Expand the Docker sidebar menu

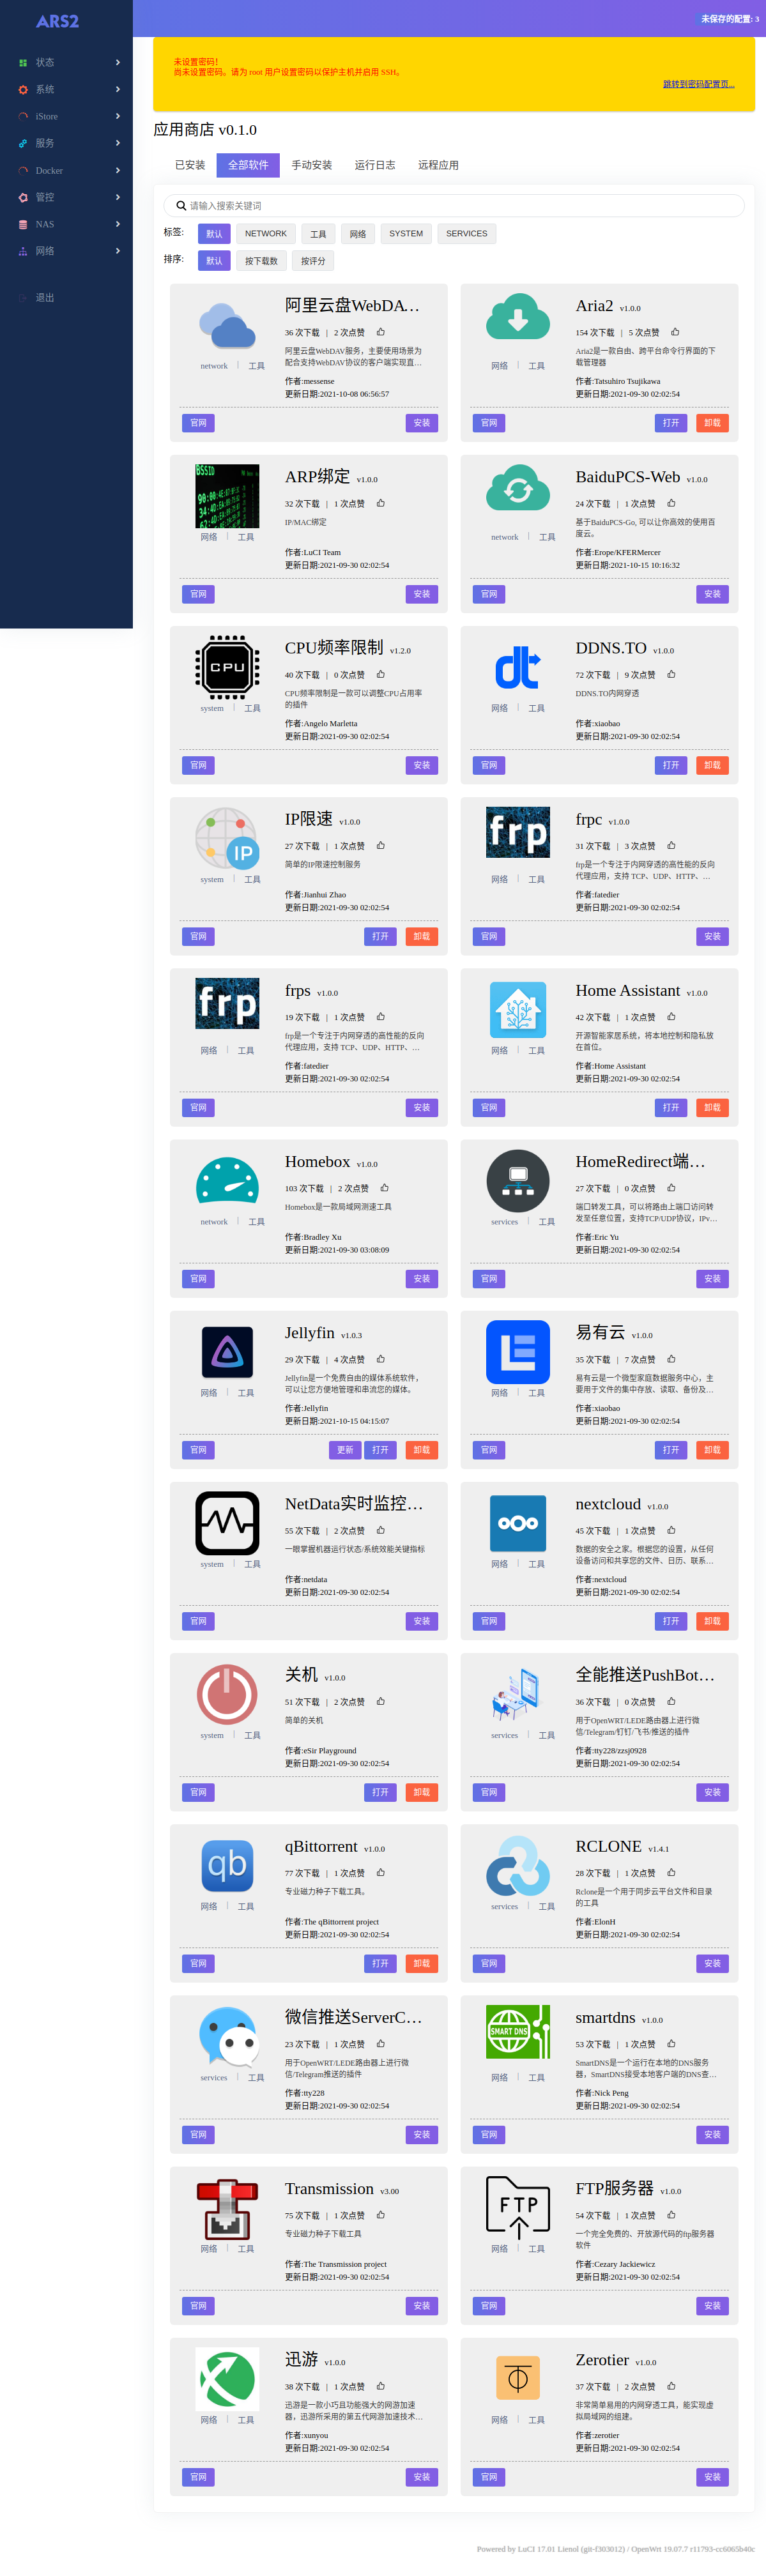click(x=66, y=170)
